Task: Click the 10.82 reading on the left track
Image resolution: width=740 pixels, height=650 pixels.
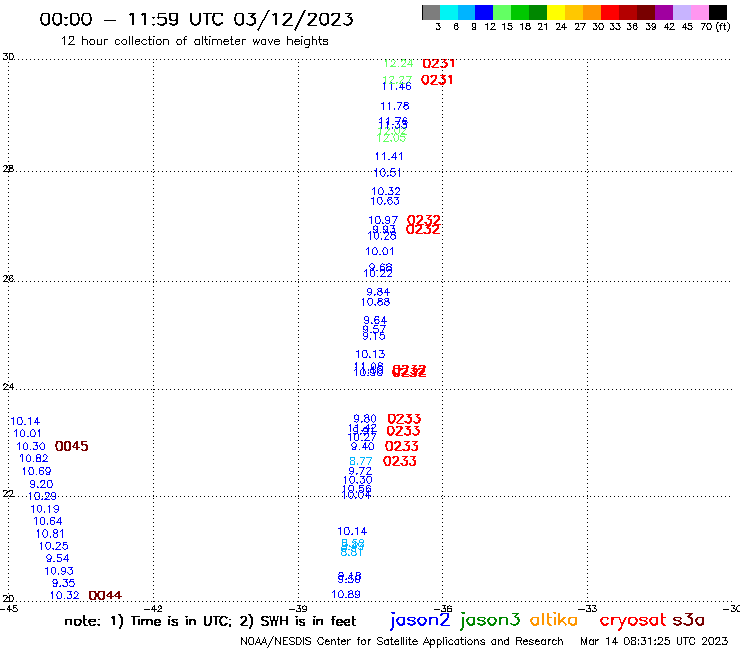Action: (34, 458)
